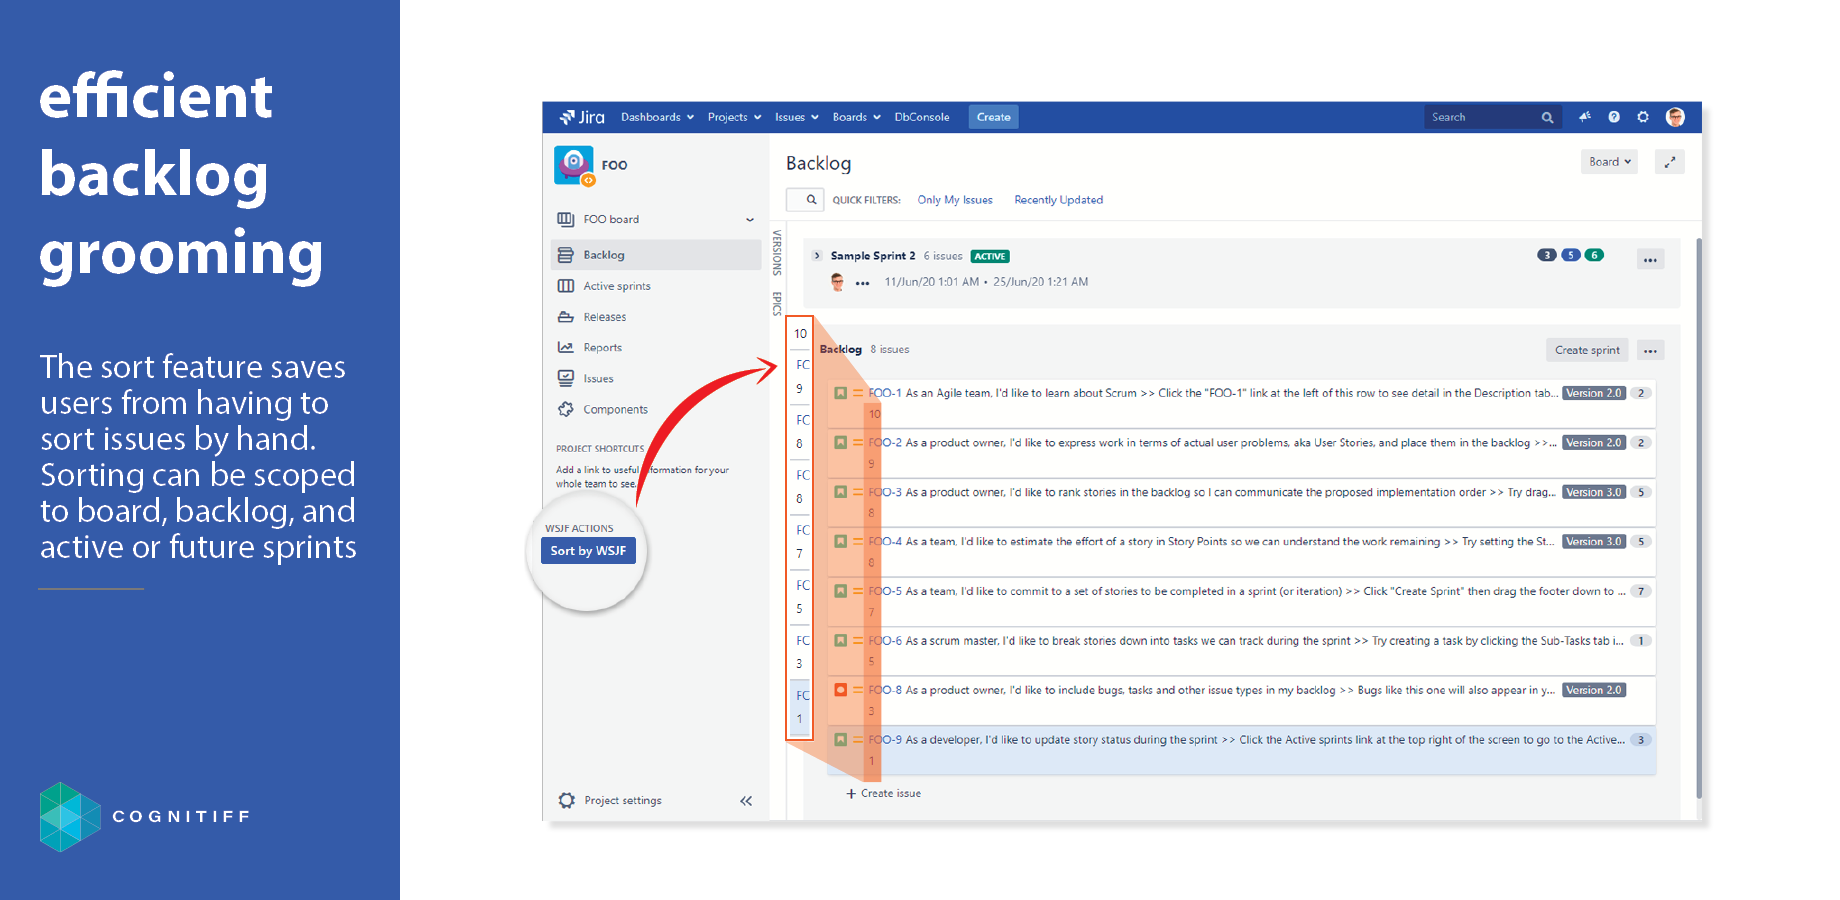This screenshot has width=1840, height=900.
Task: Click the Version 2.0 label on FOO-8
Action: pyautogui.click(x=1594, y=690)
